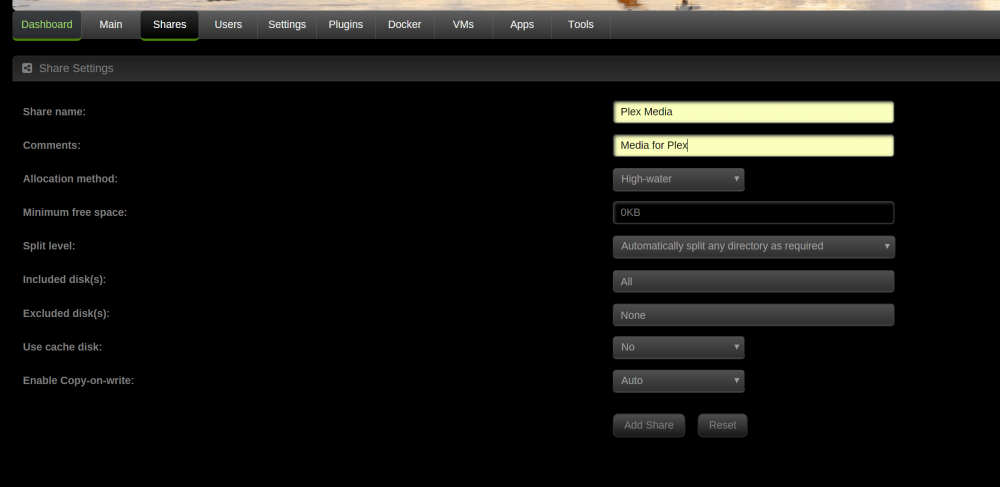Click the Share name field containing Plex Media
1000x487 pixels.
[753, 112]
